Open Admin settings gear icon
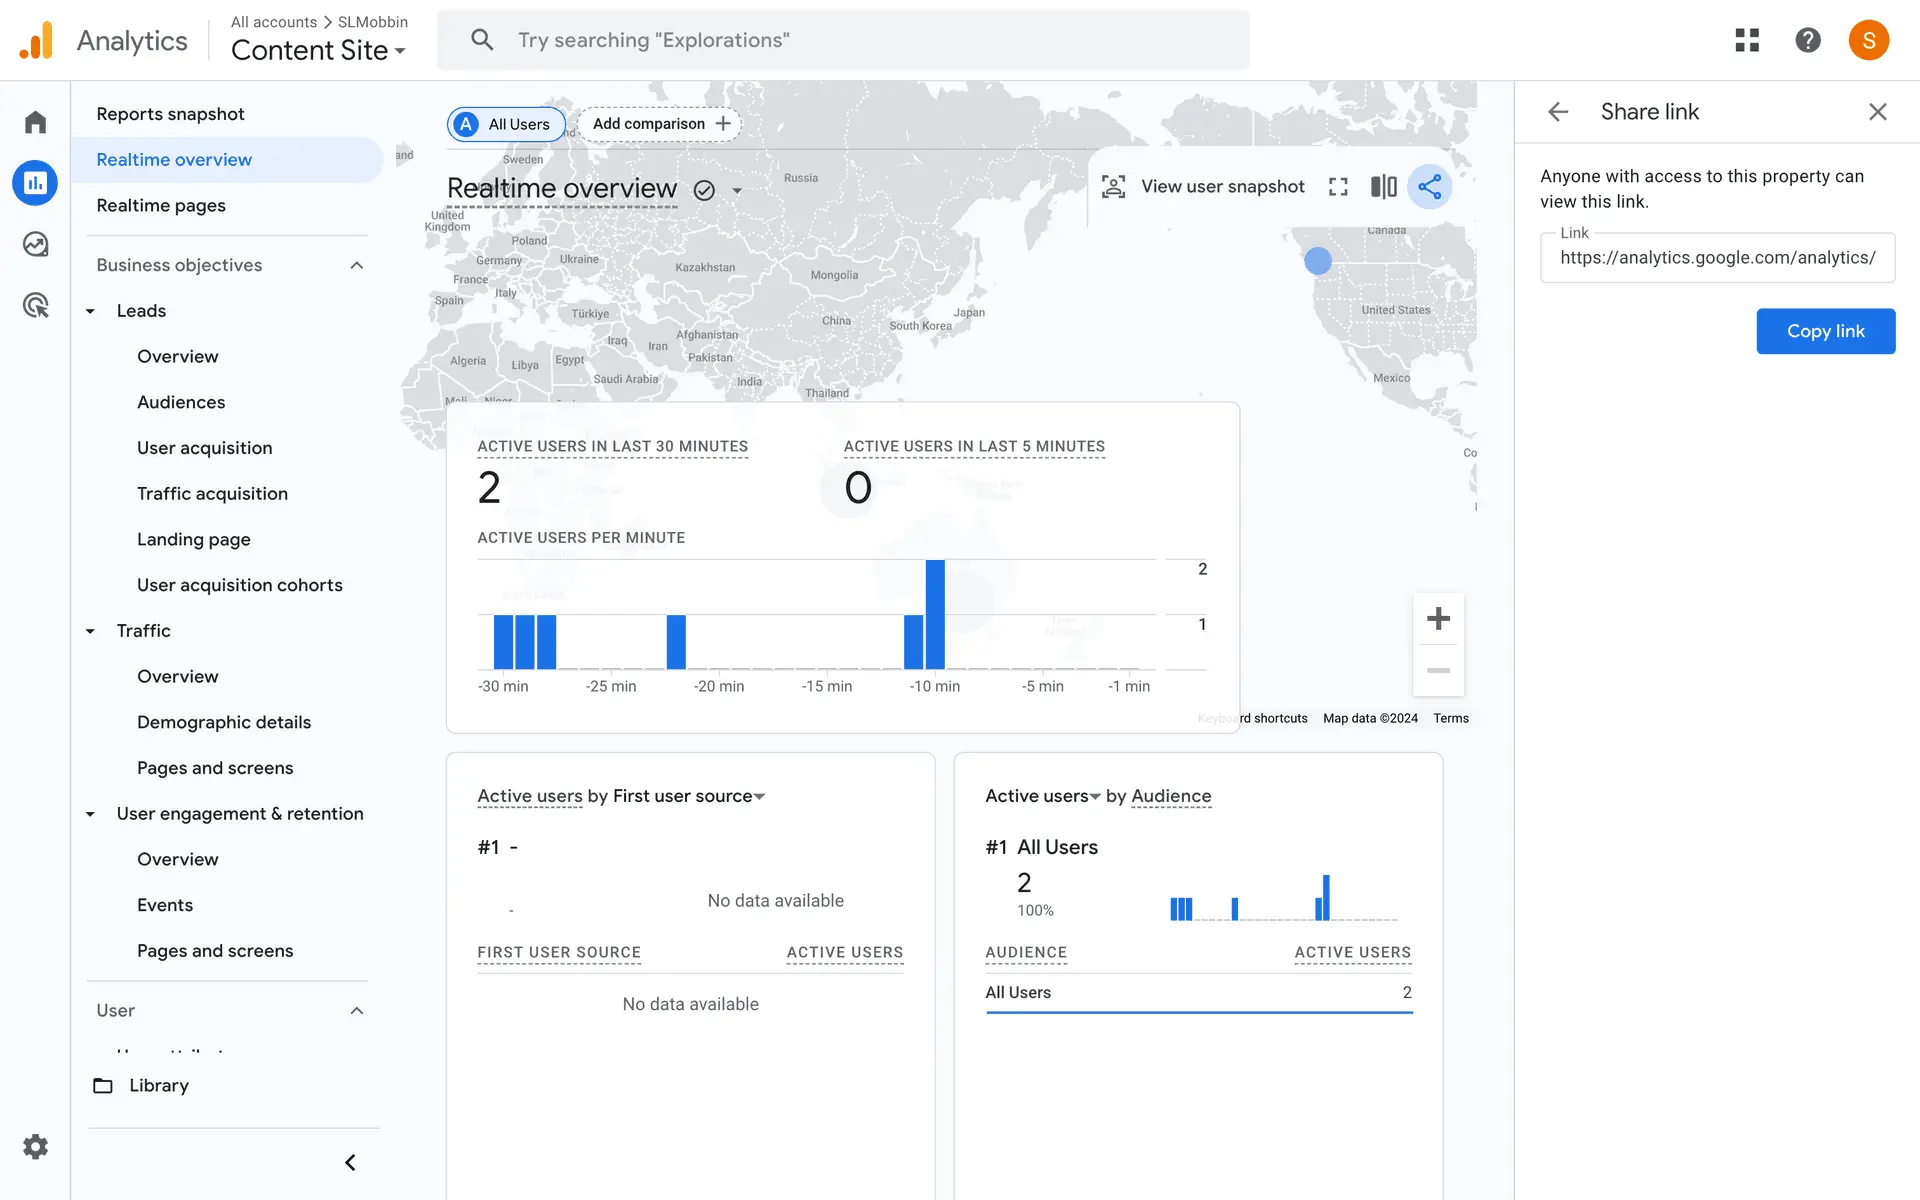The height and width of the screenshot is (1200, 1920). tap(36, 1146)
